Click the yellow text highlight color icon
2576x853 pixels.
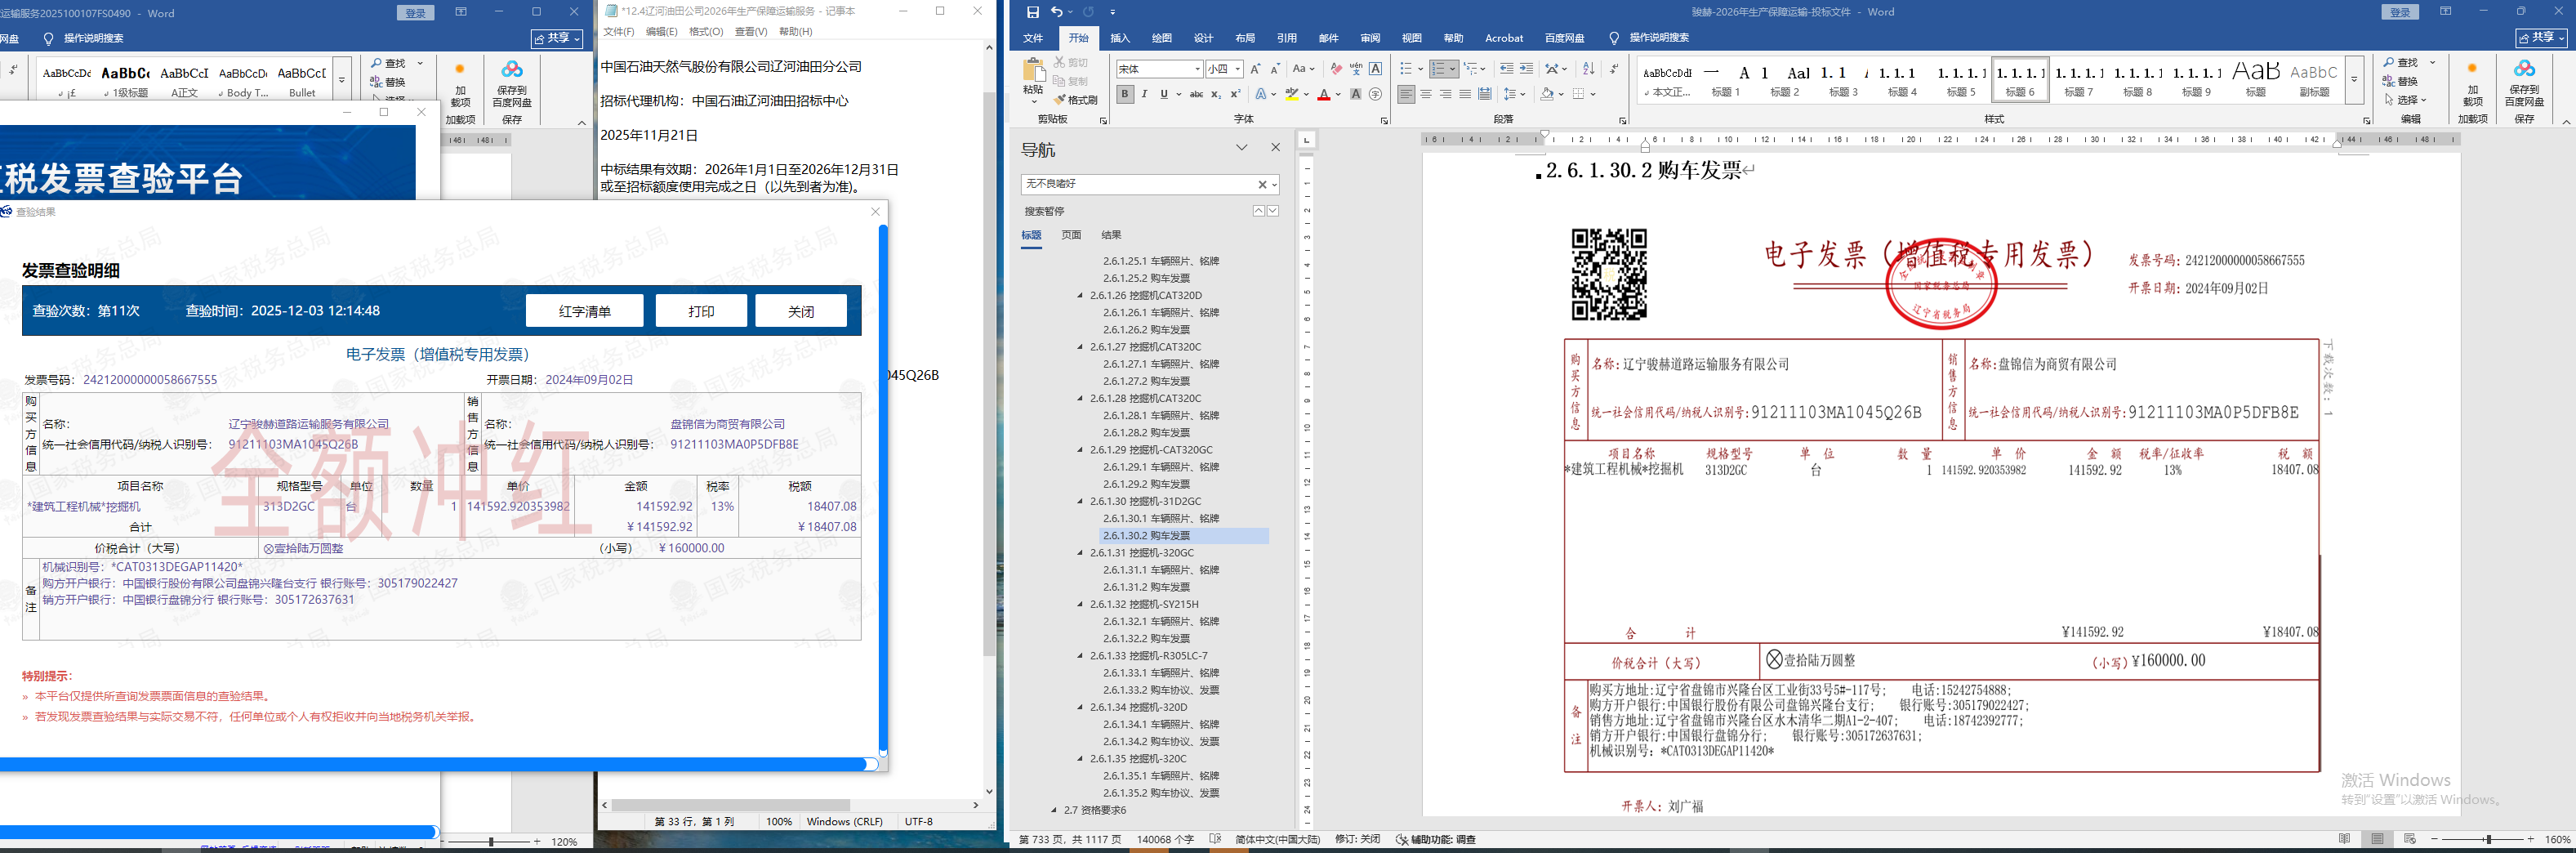1291,94
